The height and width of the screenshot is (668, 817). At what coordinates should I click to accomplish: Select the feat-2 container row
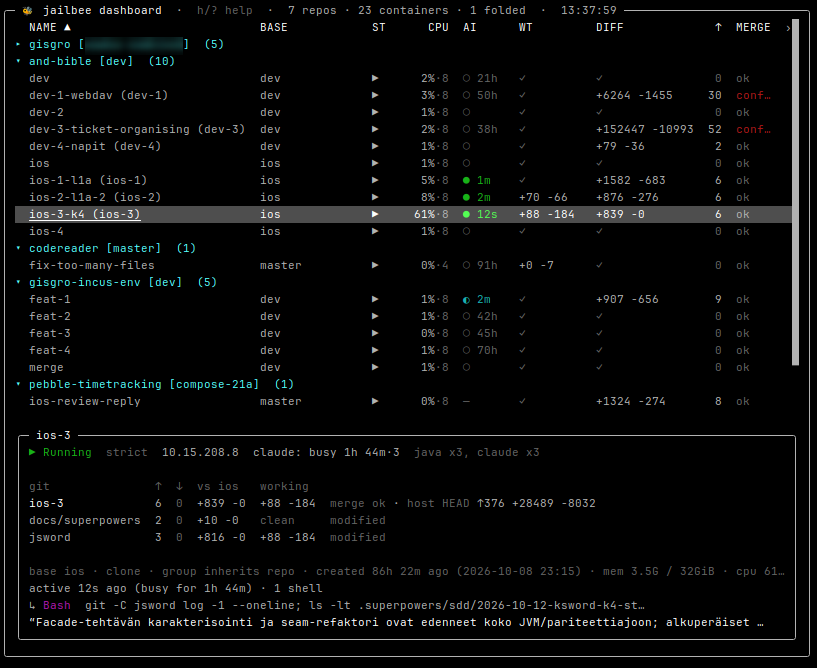click(403, 316)
